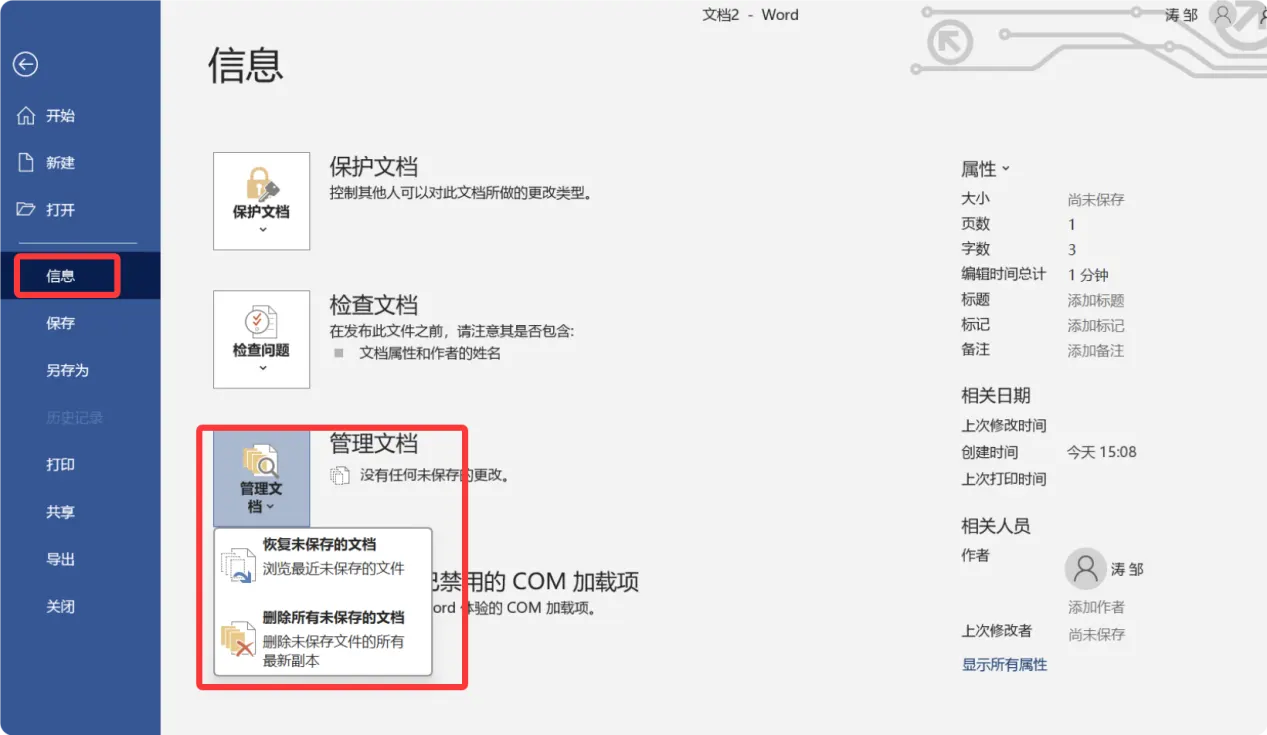This screenshot has height=735, width=1267.
Task: Open 导出 from the sidebar
Action: [x=80, y=559]
